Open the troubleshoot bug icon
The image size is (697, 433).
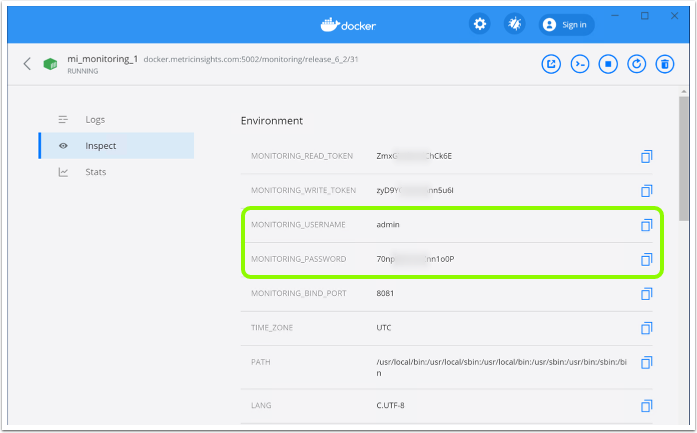514,24
